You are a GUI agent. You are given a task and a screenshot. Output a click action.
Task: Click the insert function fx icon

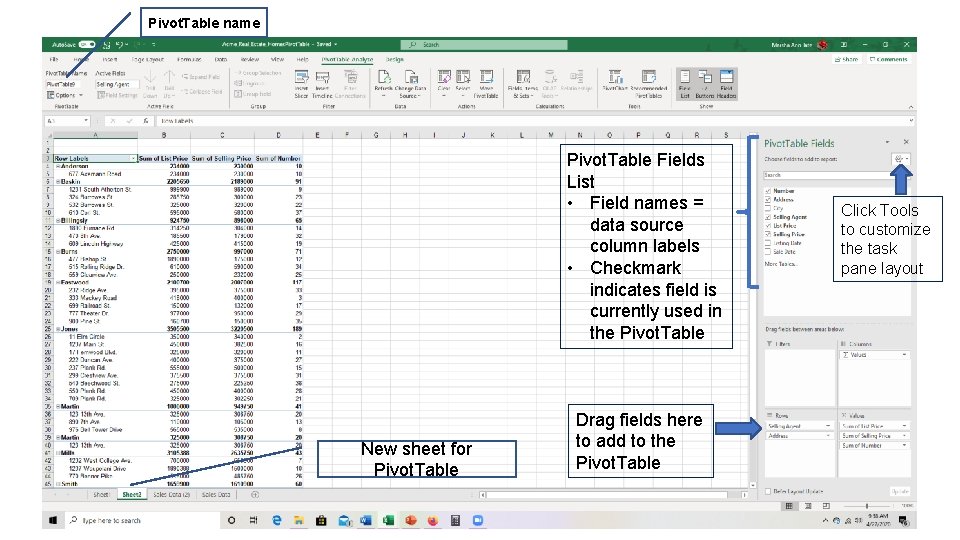[x=146, y=121]
